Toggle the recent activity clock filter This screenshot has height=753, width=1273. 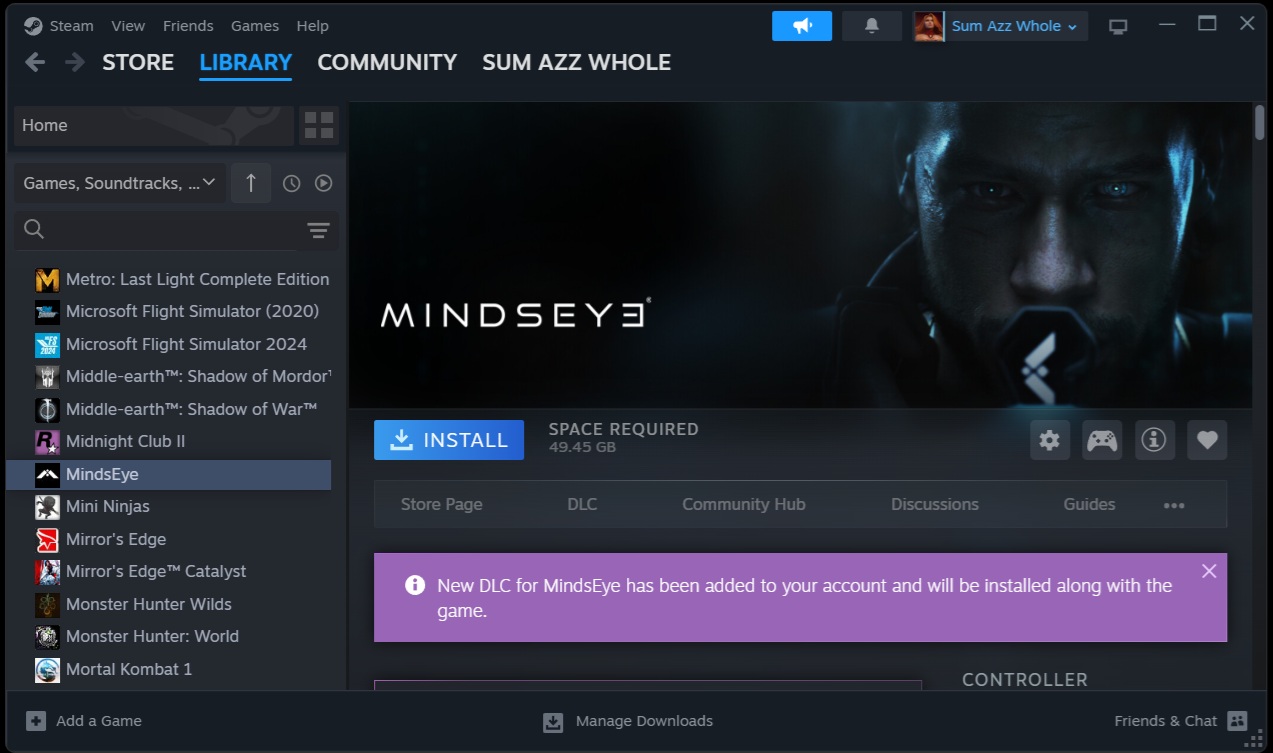[291, 183]
